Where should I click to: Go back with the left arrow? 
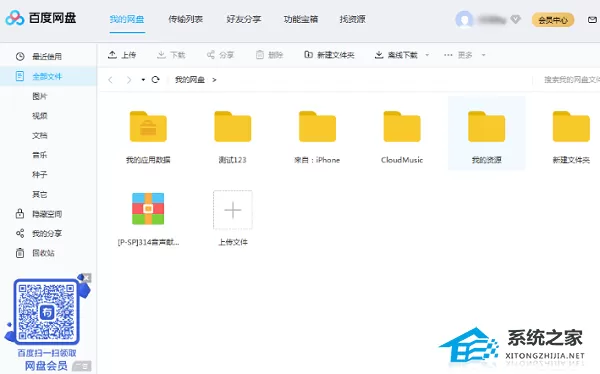click(111, 80)
